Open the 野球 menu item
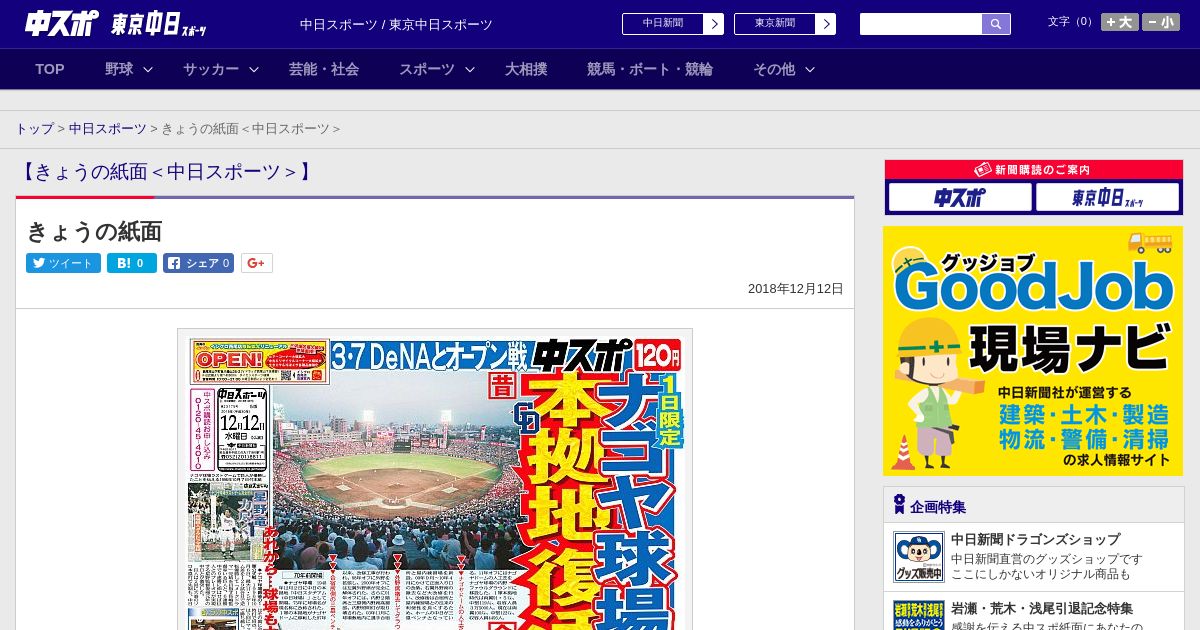Viewport: 1200px width, 630px height. [119, 69]
